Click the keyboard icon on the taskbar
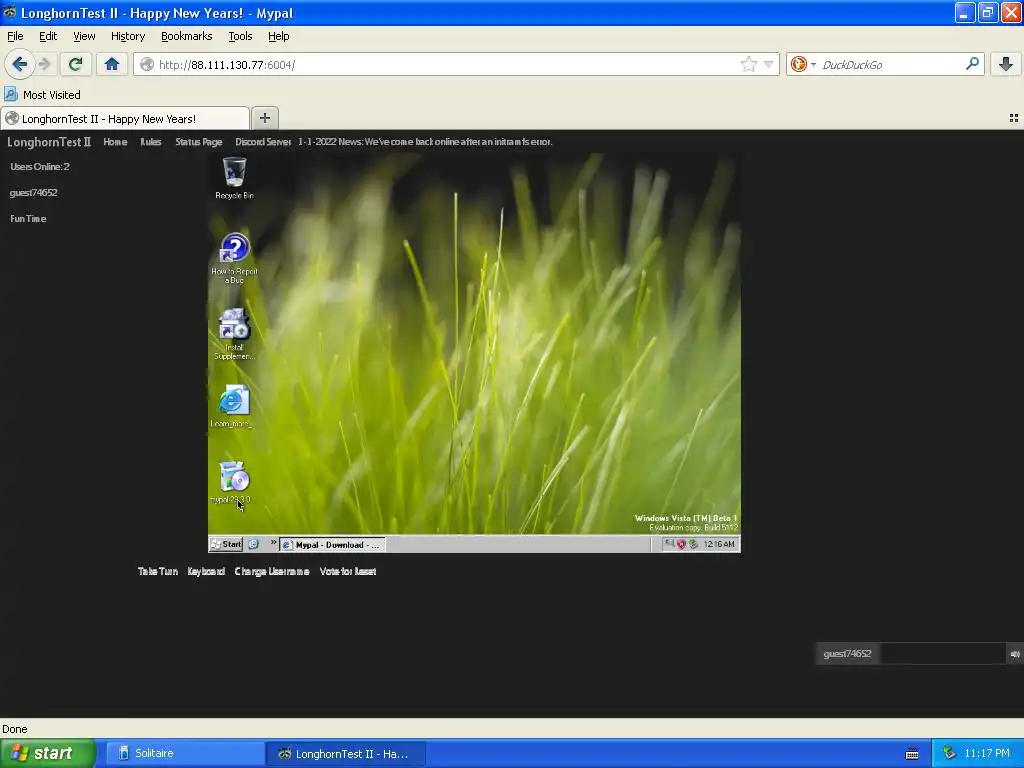Screen dimensions: 1024x768 point(912,754)
